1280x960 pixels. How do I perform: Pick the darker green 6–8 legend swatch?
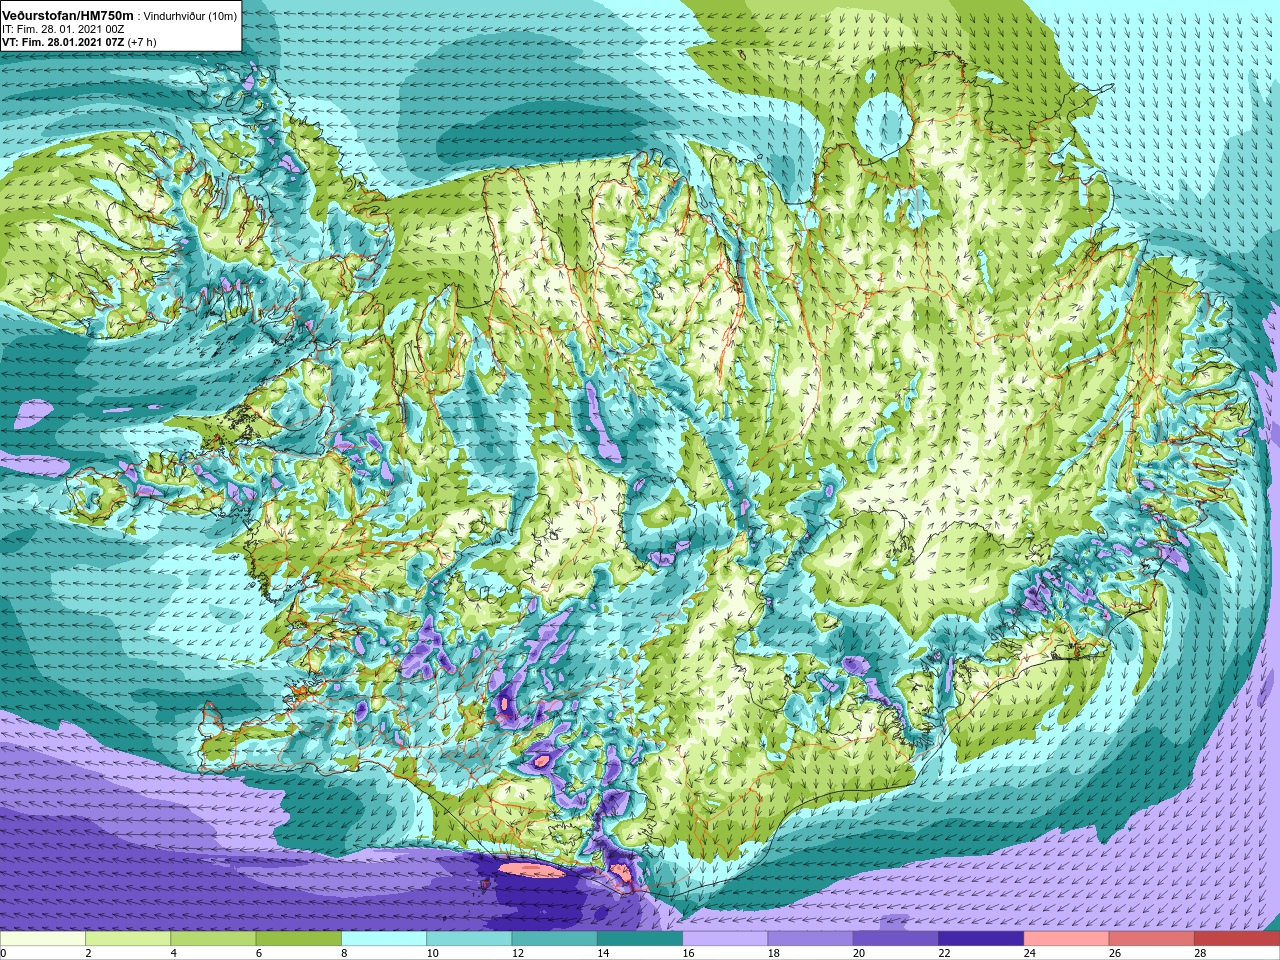[298, 939]
